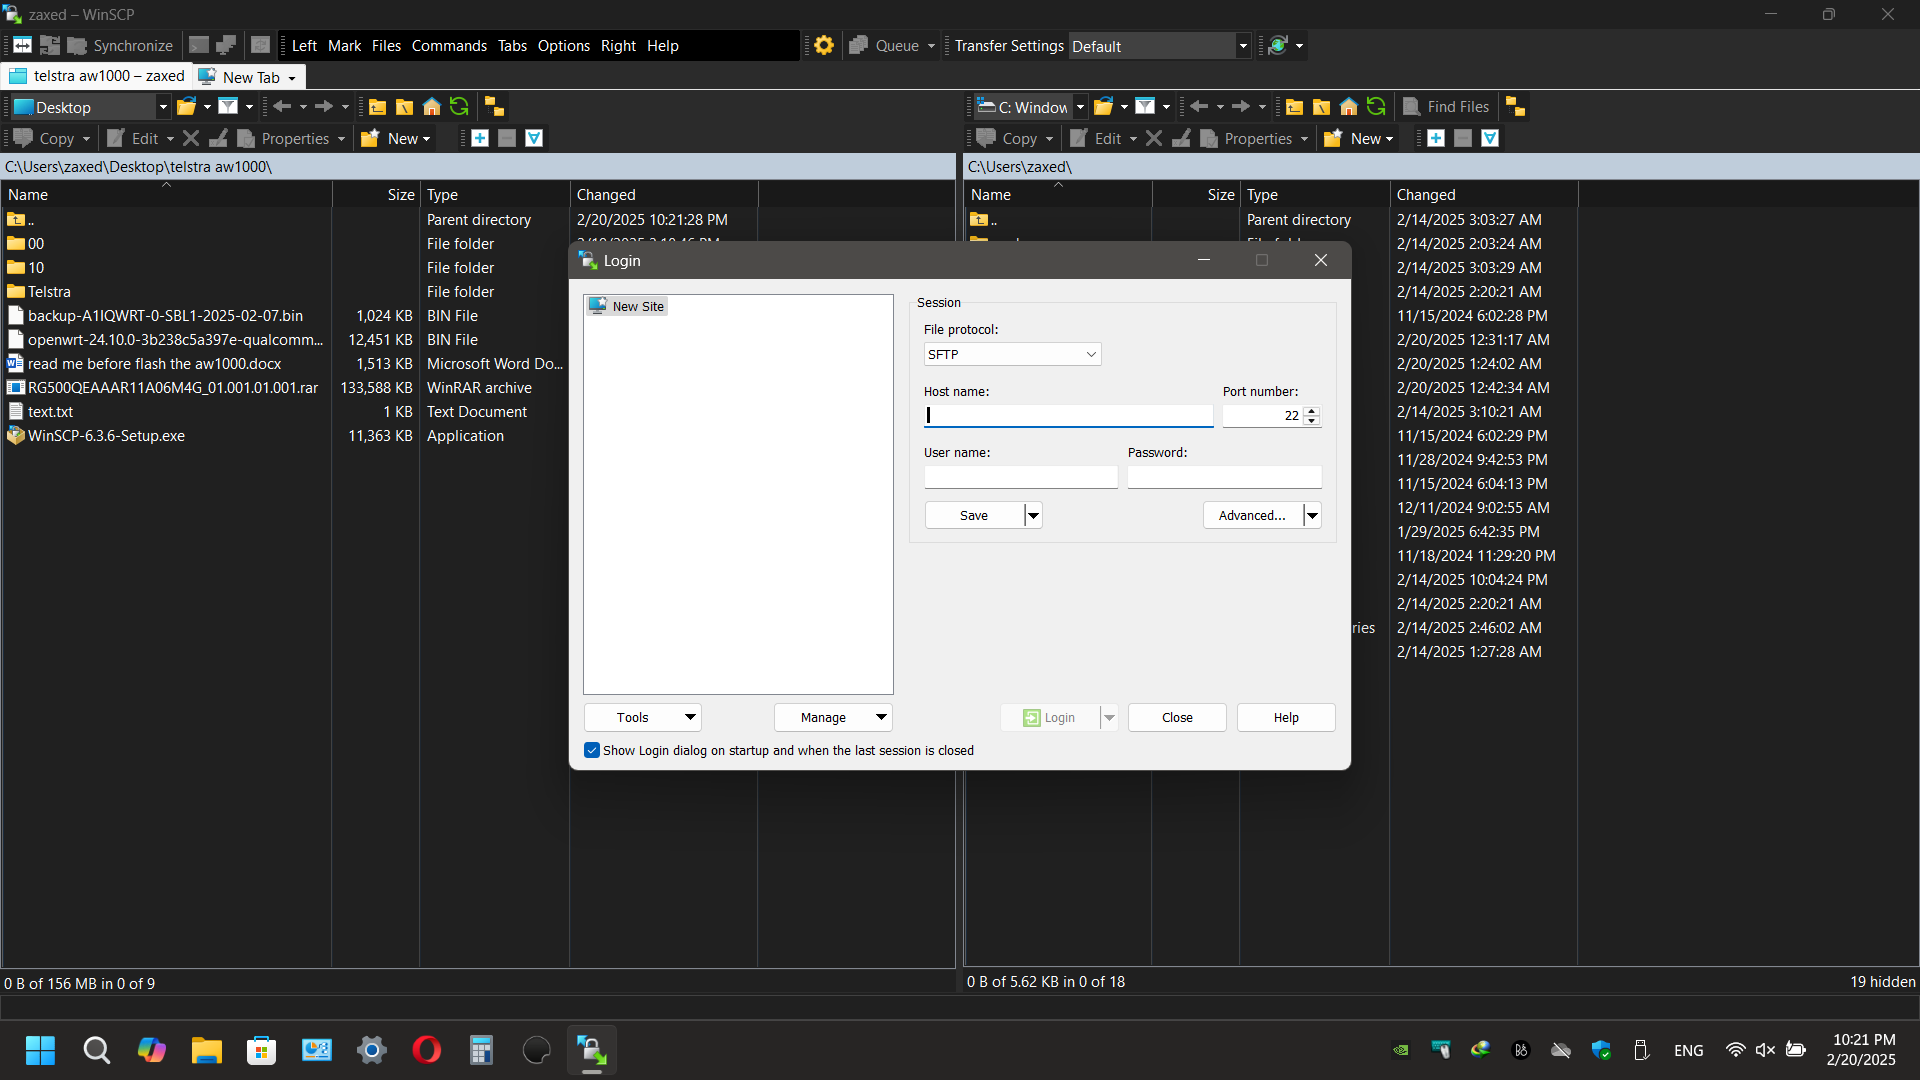
Task: Switch to the telstra aw1000 tab
Action: click(95, 76)
